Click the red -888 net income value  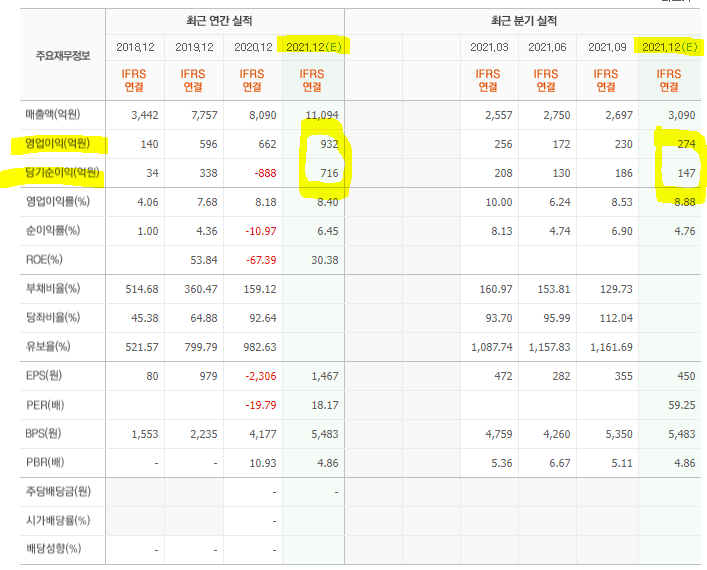click(x=265, y=173)
